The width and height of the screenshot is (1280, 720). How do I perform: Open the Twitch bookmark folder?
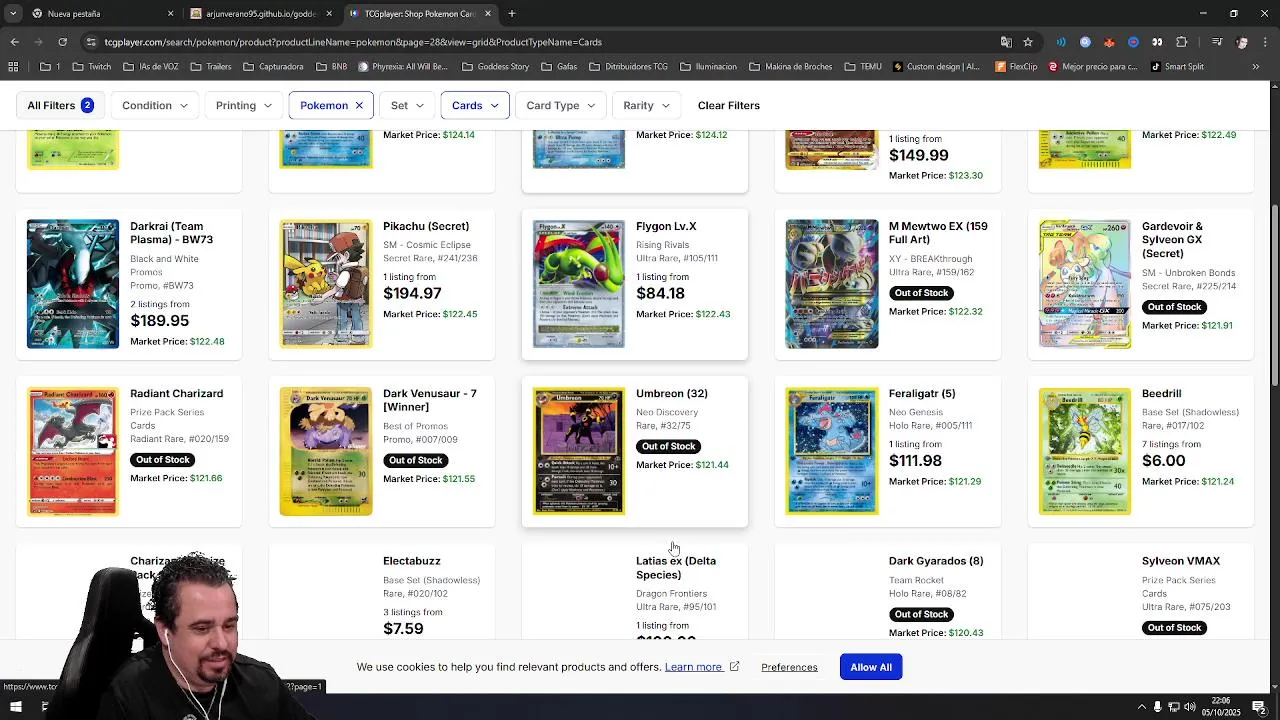click(92, 67)
